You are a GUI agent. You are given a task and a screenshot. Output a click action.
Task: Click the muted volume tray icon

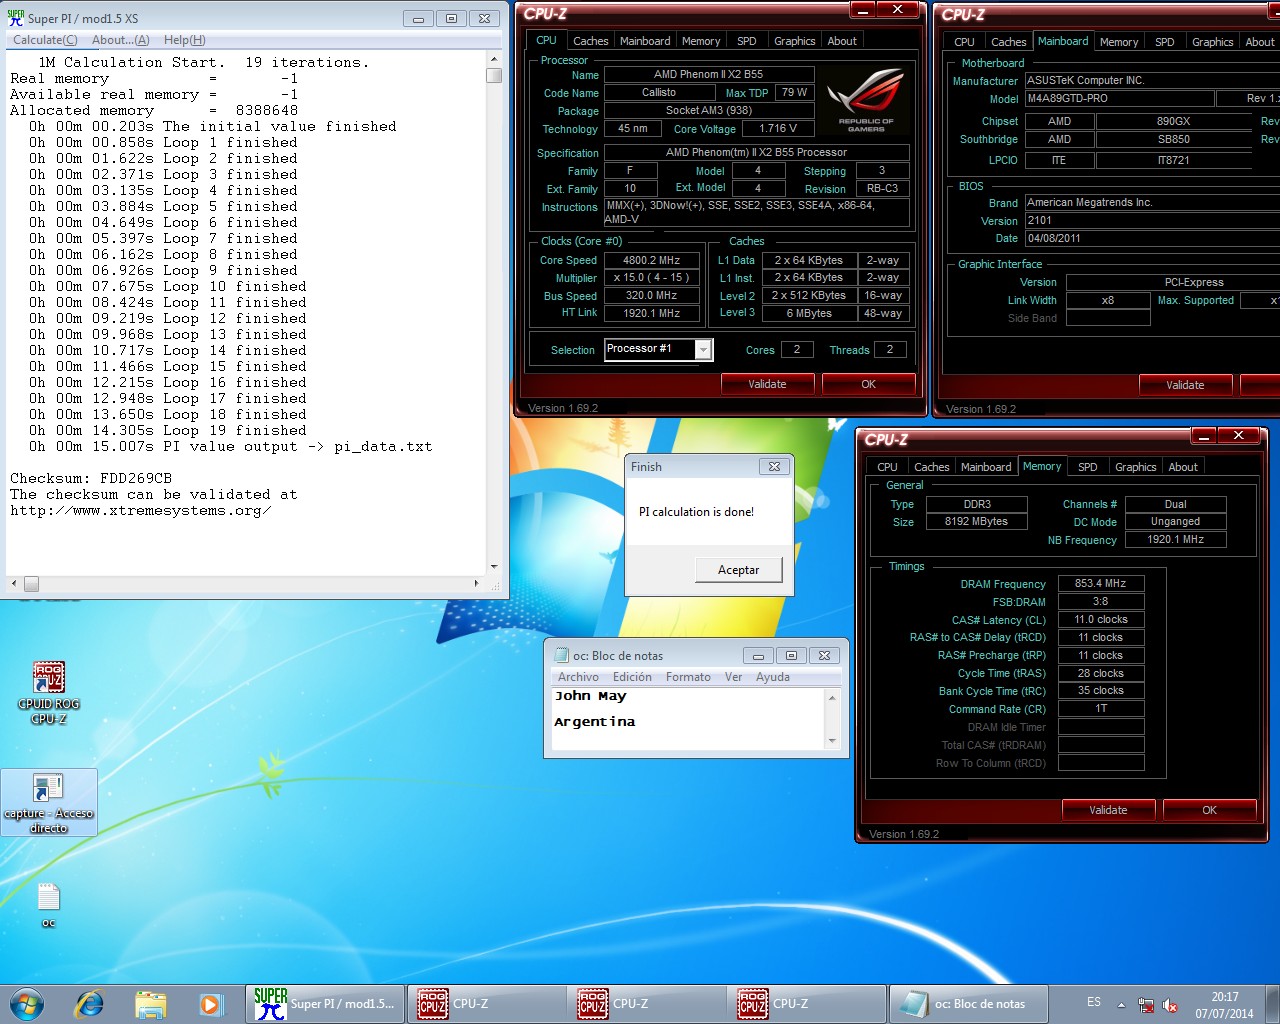click(1170, 1005)
